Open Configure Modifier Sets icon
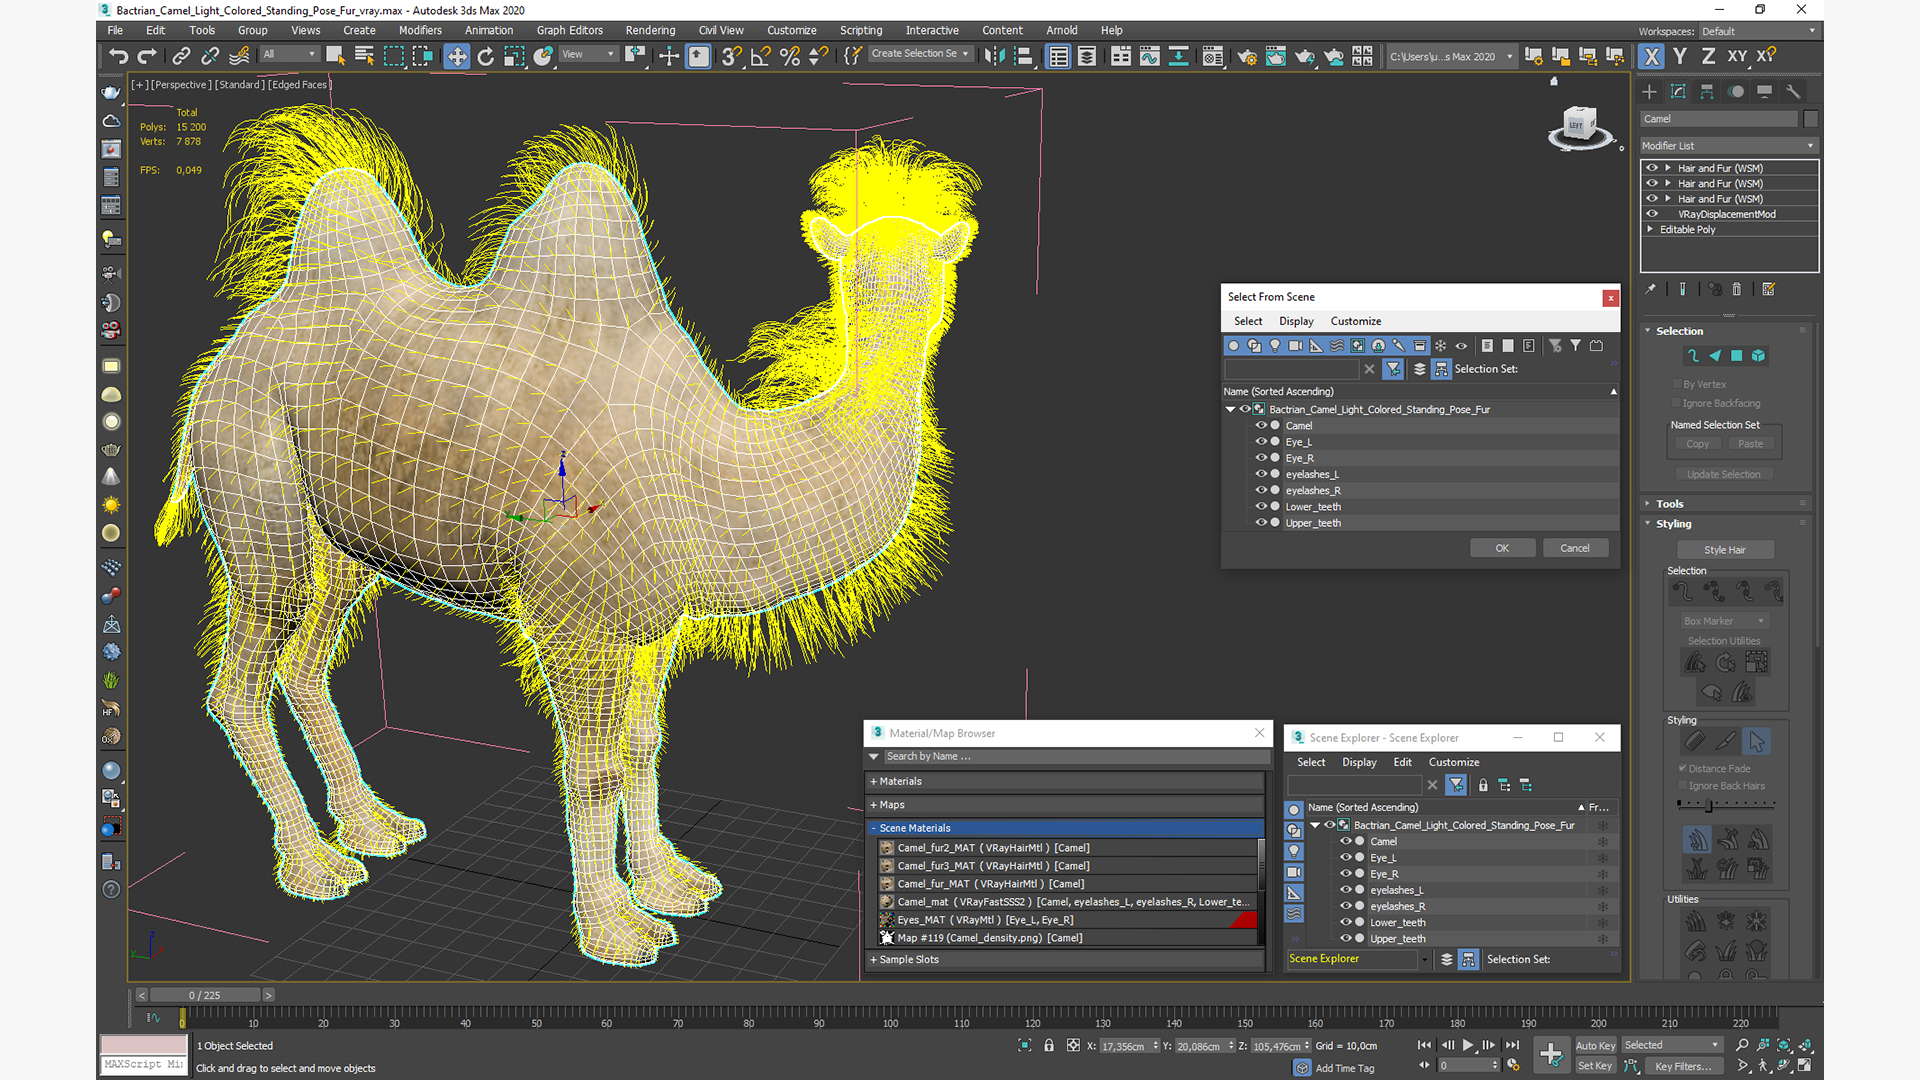Screen dimensions: 1920x1080 1768,289
